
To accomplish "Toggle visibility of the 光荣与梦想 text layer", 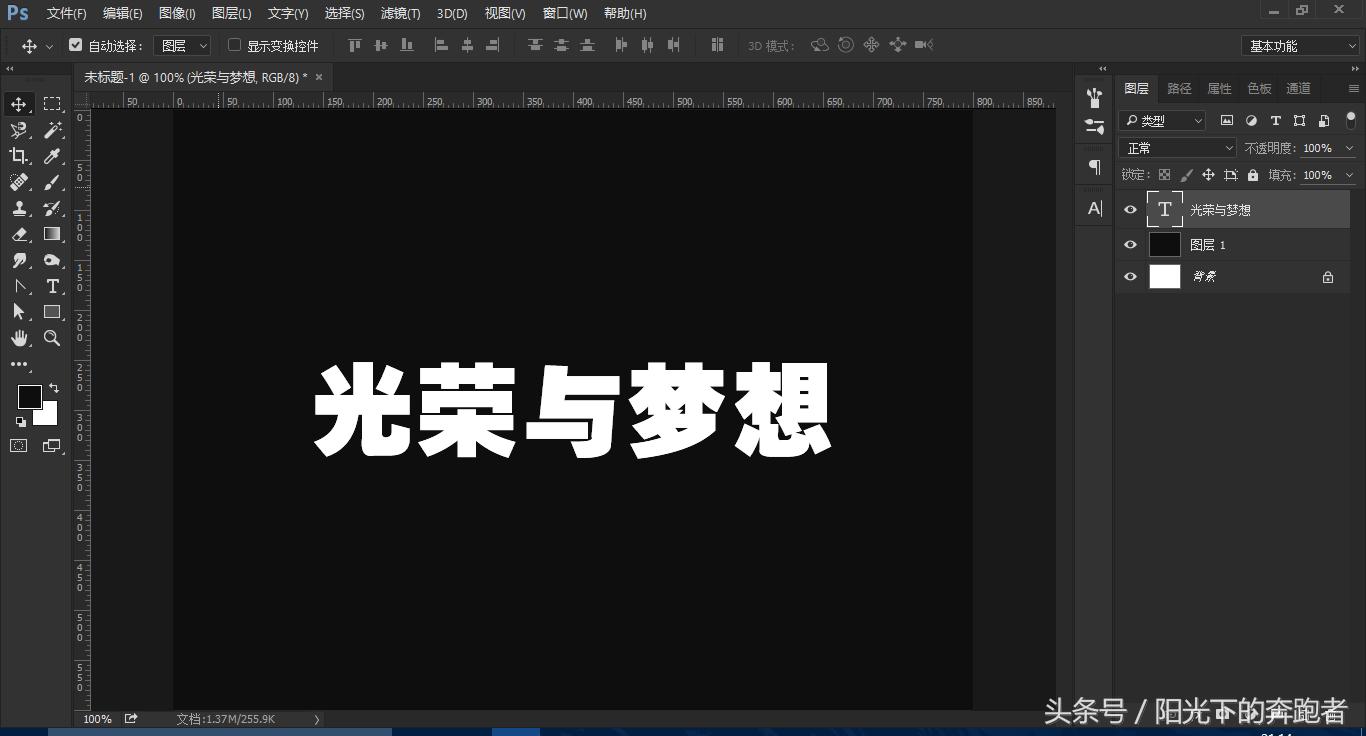I will [1130, 209].
